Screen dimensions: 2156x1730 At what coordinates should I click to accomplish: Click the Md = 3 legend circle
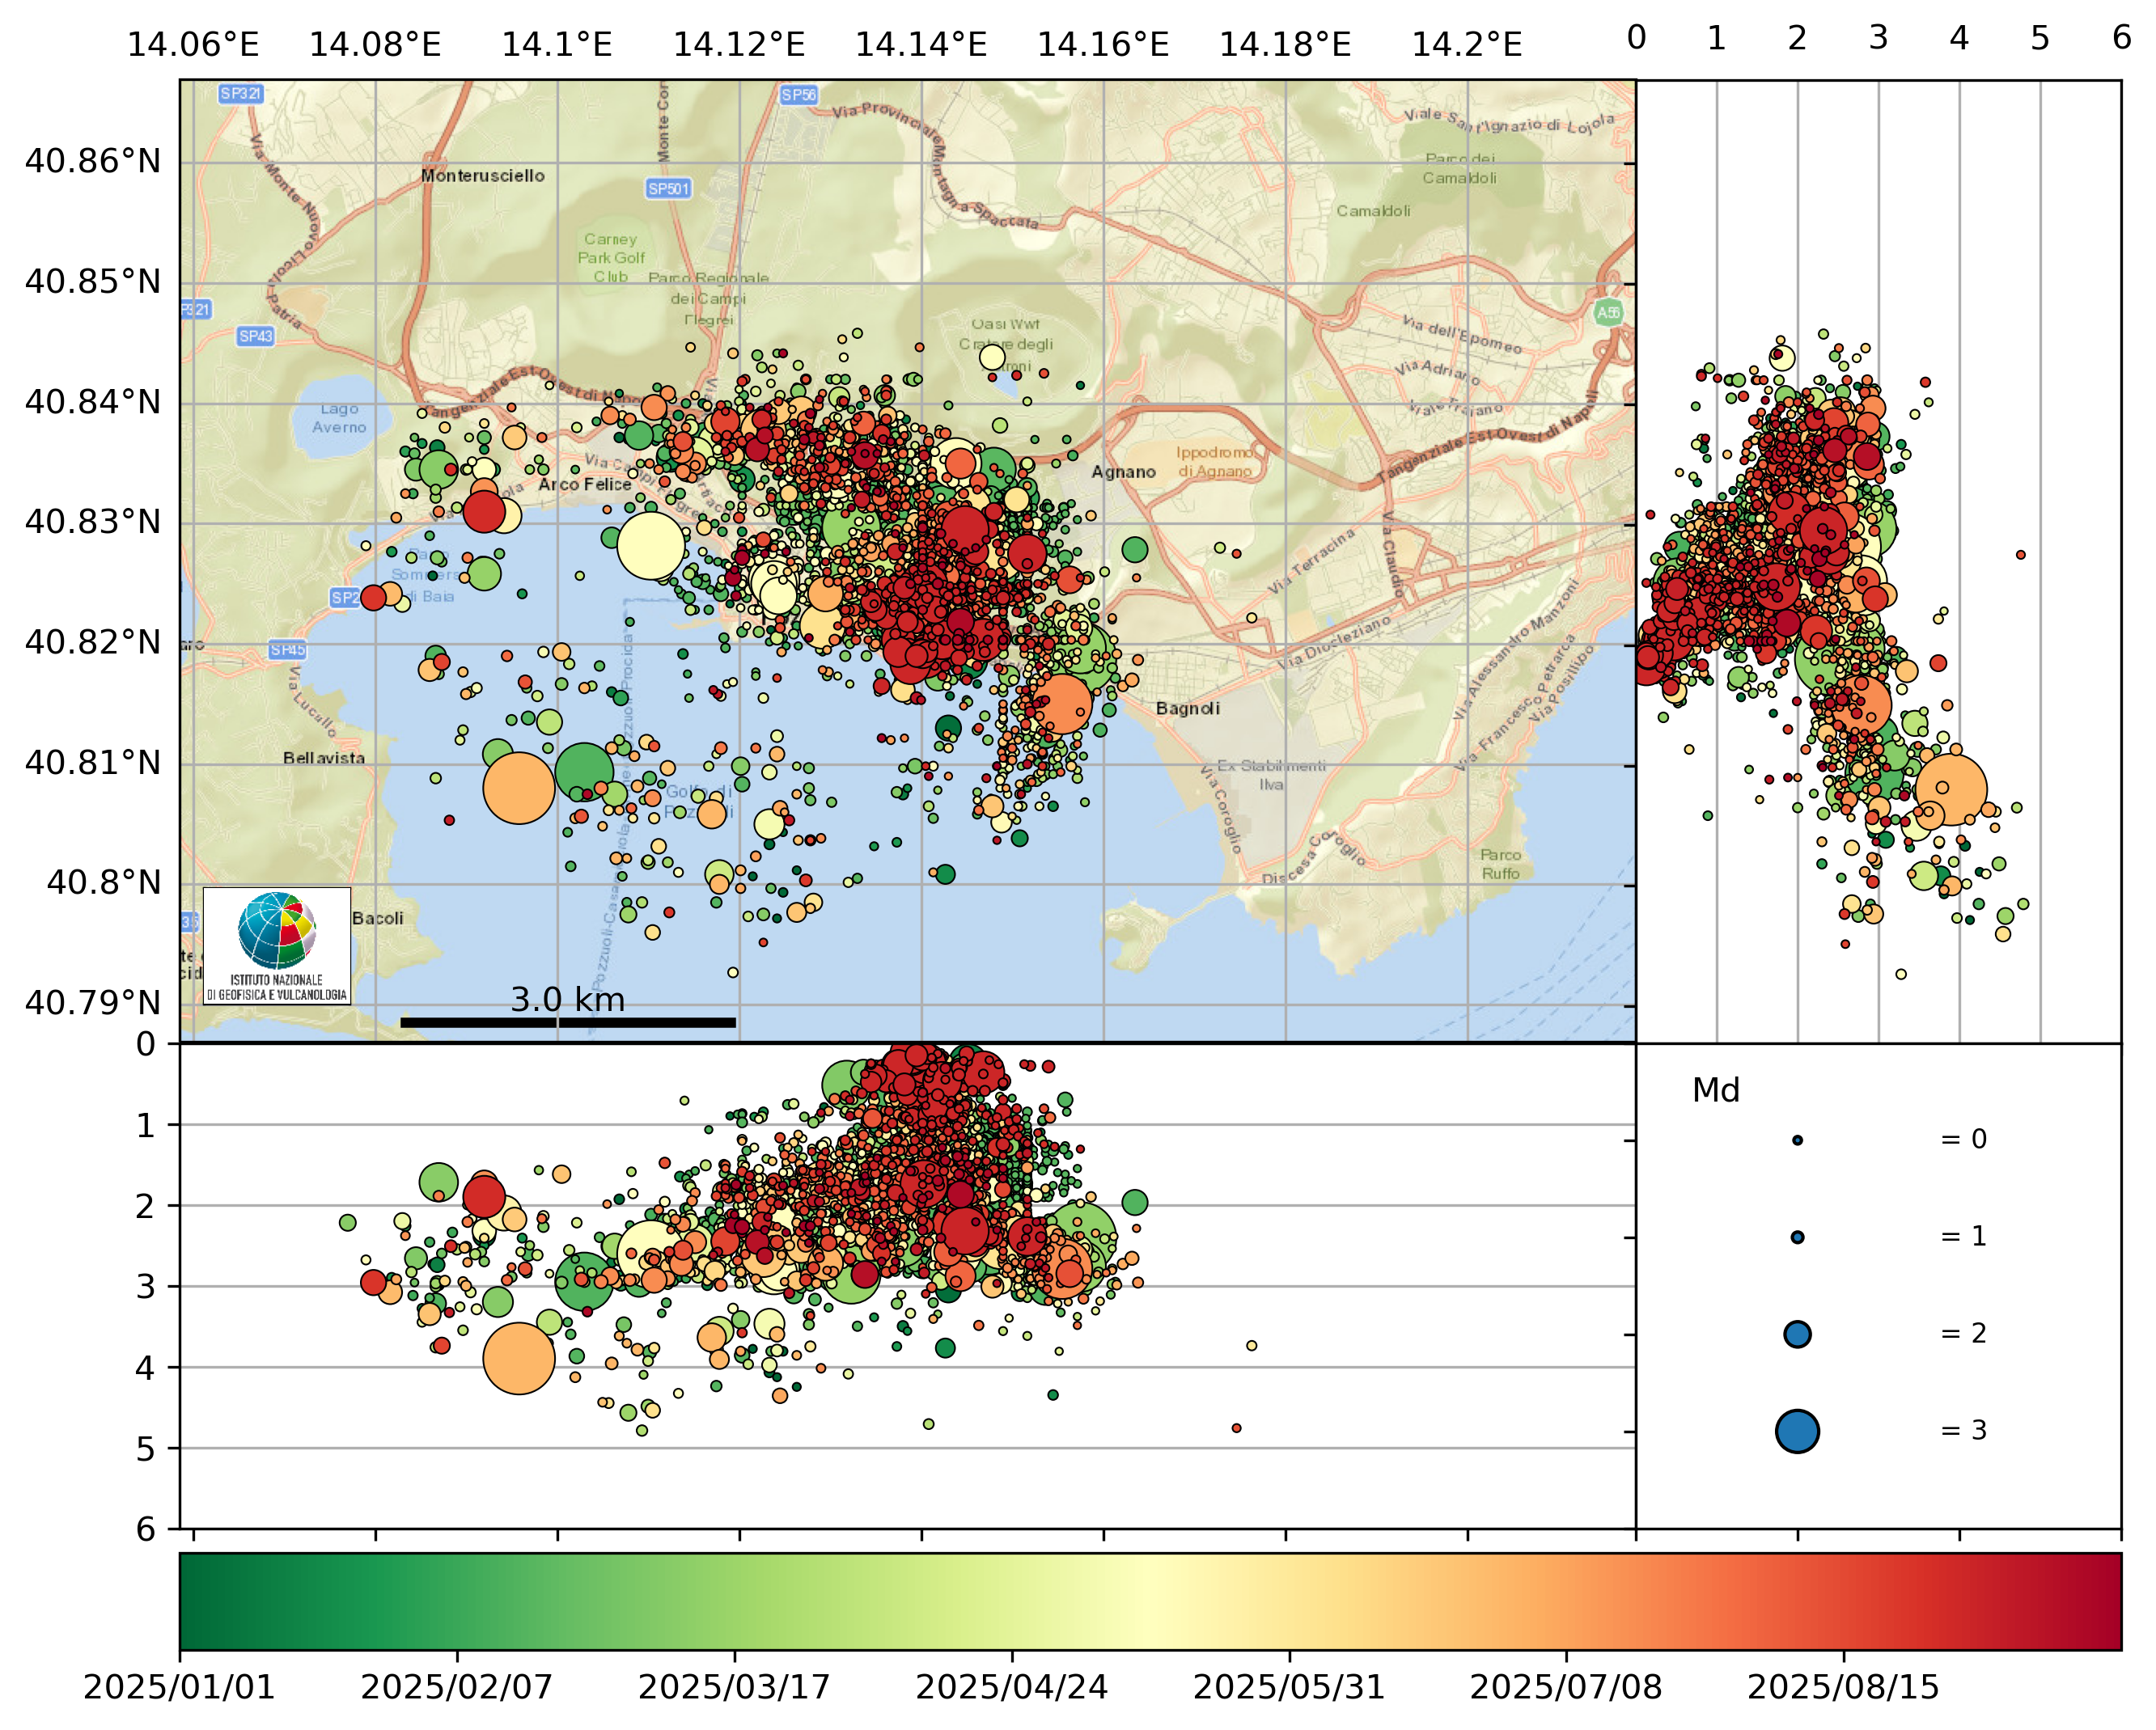click(x=1797, y=1431)
